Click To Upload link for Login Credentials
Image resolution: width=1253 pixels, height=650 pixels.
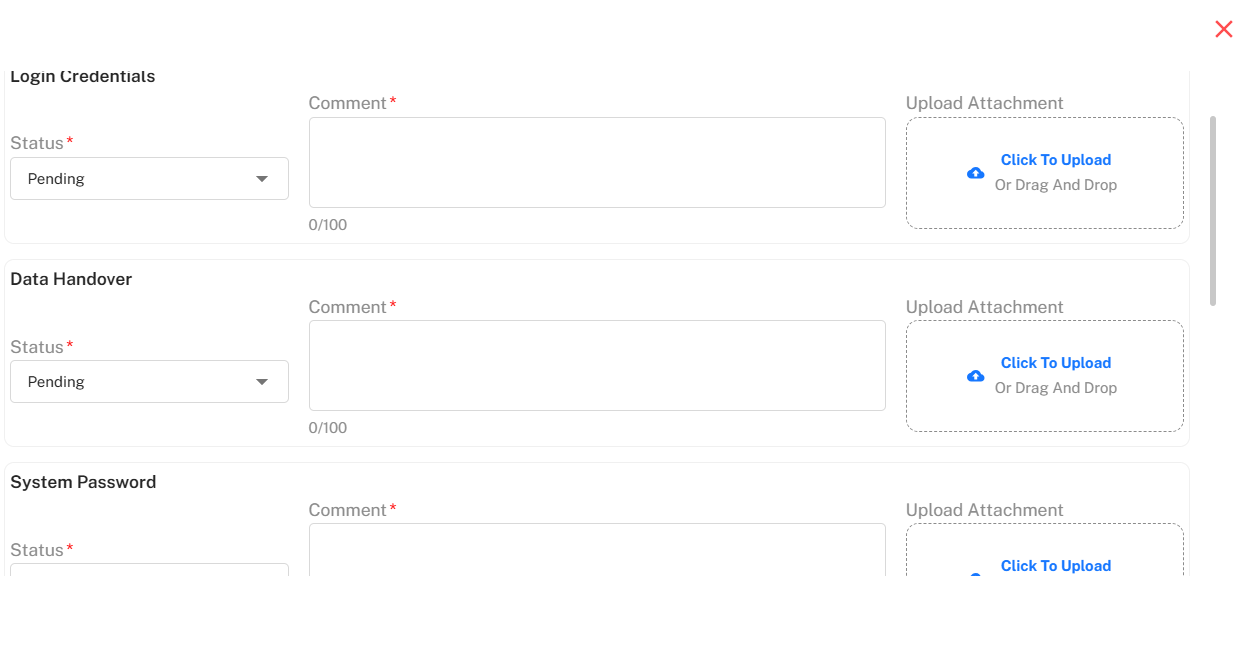[1055, 160]
